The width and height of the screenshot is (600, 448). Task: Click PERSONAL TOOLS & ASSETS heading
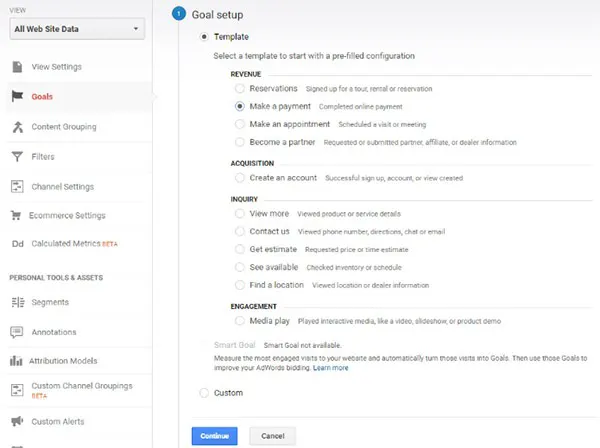click(56, 277)
